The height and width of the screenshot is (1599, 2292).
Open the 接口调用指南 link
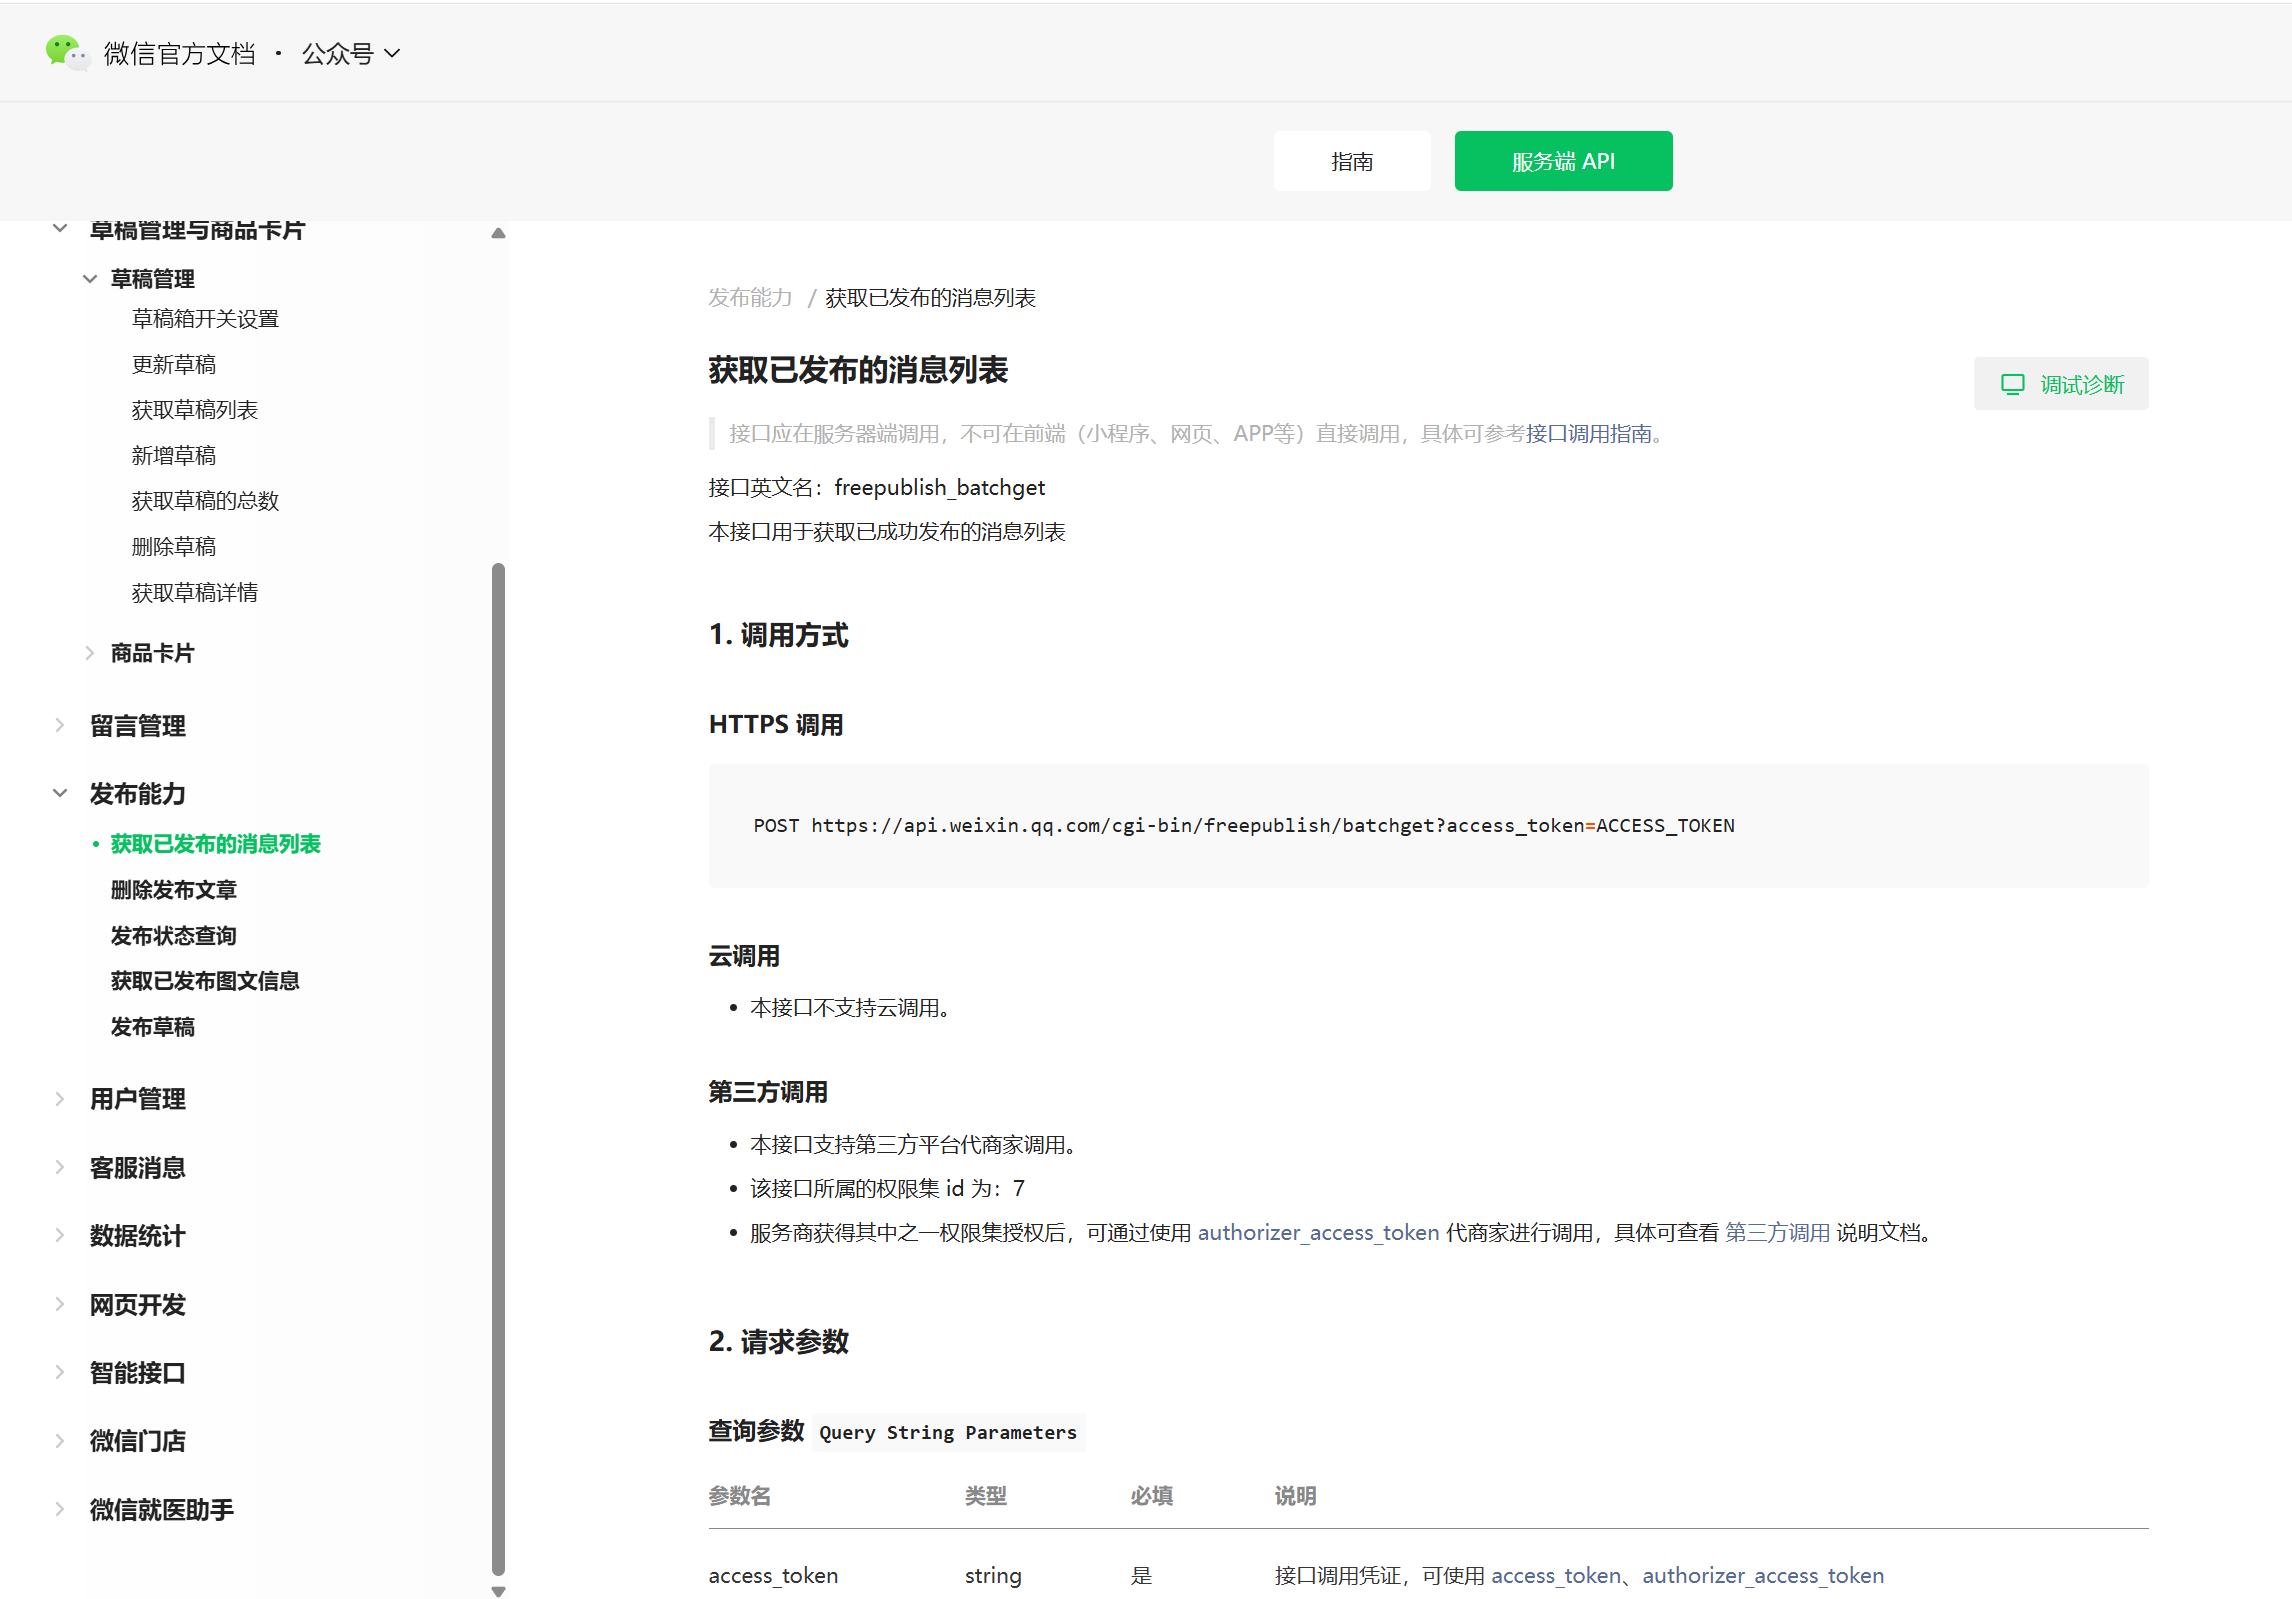click(x=1588, y=434)
